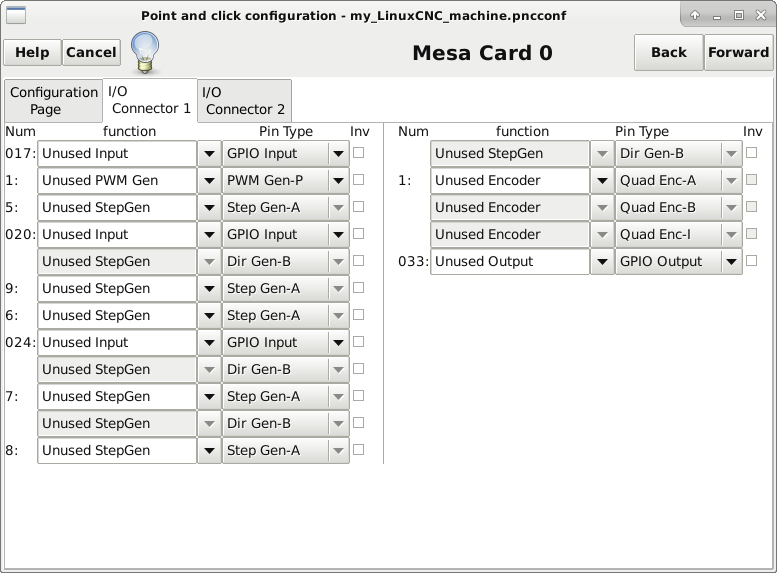Toggle Inv checkbox for row 6 StepGen
This screenshot has width=777, height=573.
coord(358,314)
